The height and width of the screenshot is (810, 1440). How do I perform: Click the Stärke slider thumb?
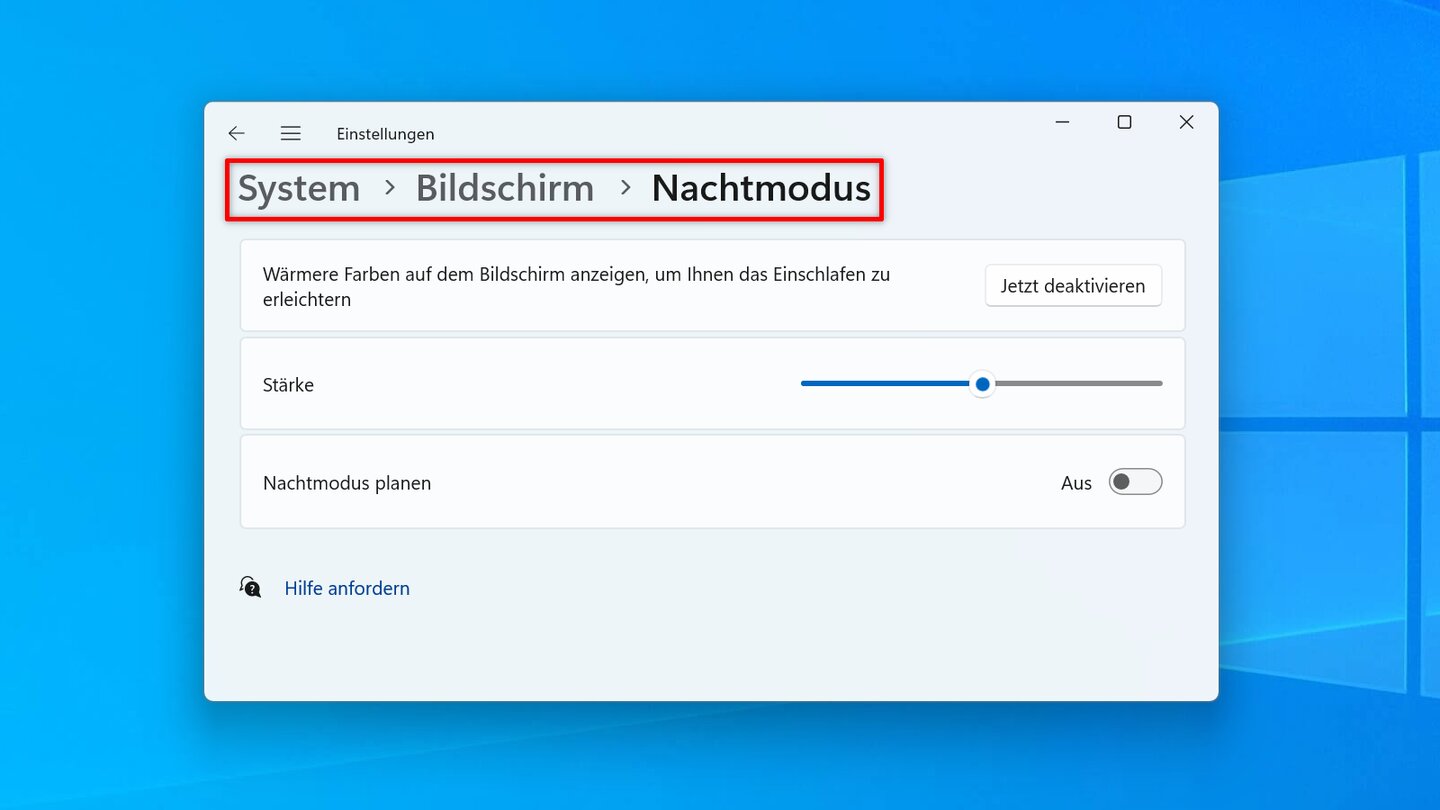point(982,384)
